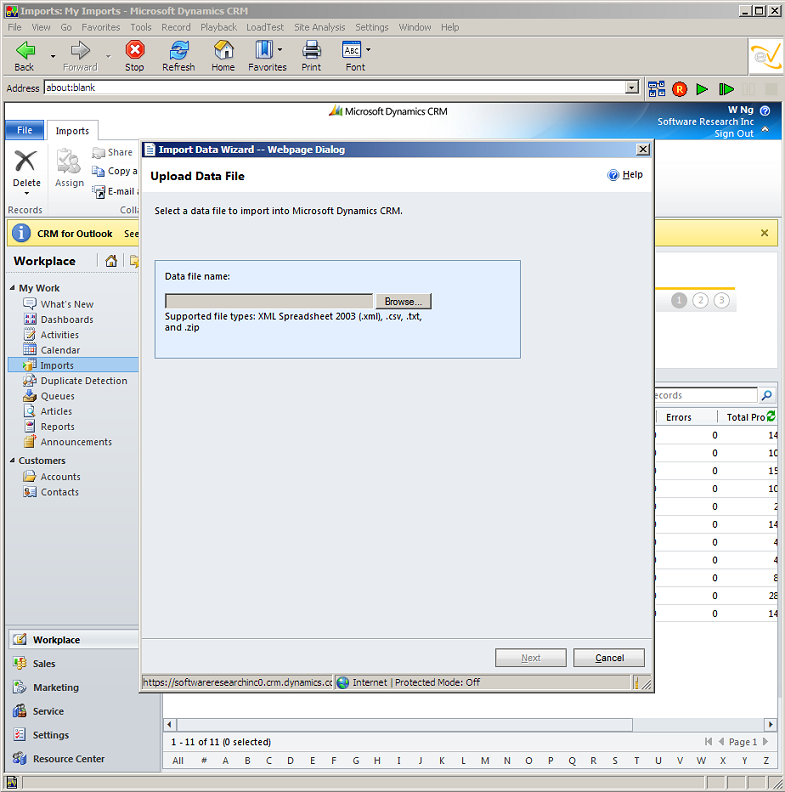Screen dimensions: 785x792
Task: Click the horizontal scrollbar right arrow
Action: [x=770, y=724]
